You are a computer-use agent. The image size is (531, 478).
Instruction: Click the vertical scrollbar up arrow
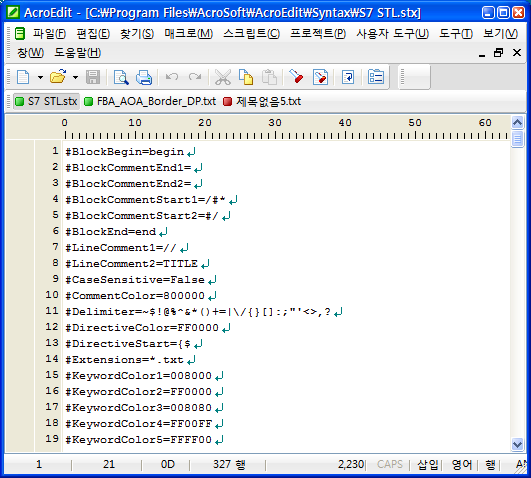(x=517, y=122)
